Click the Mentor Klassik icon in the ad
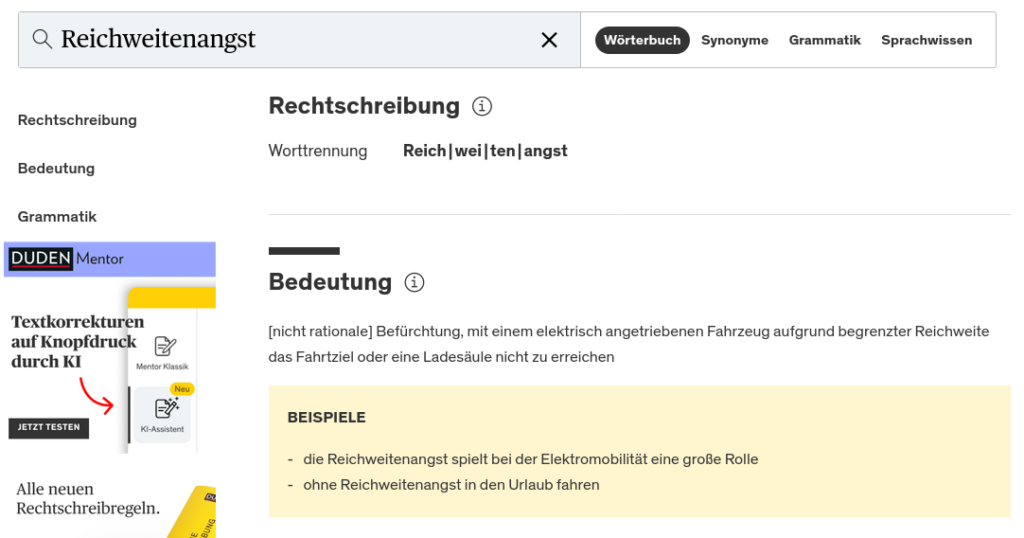Viewport: 1024px width, 538px height. [x=162, y=348]
